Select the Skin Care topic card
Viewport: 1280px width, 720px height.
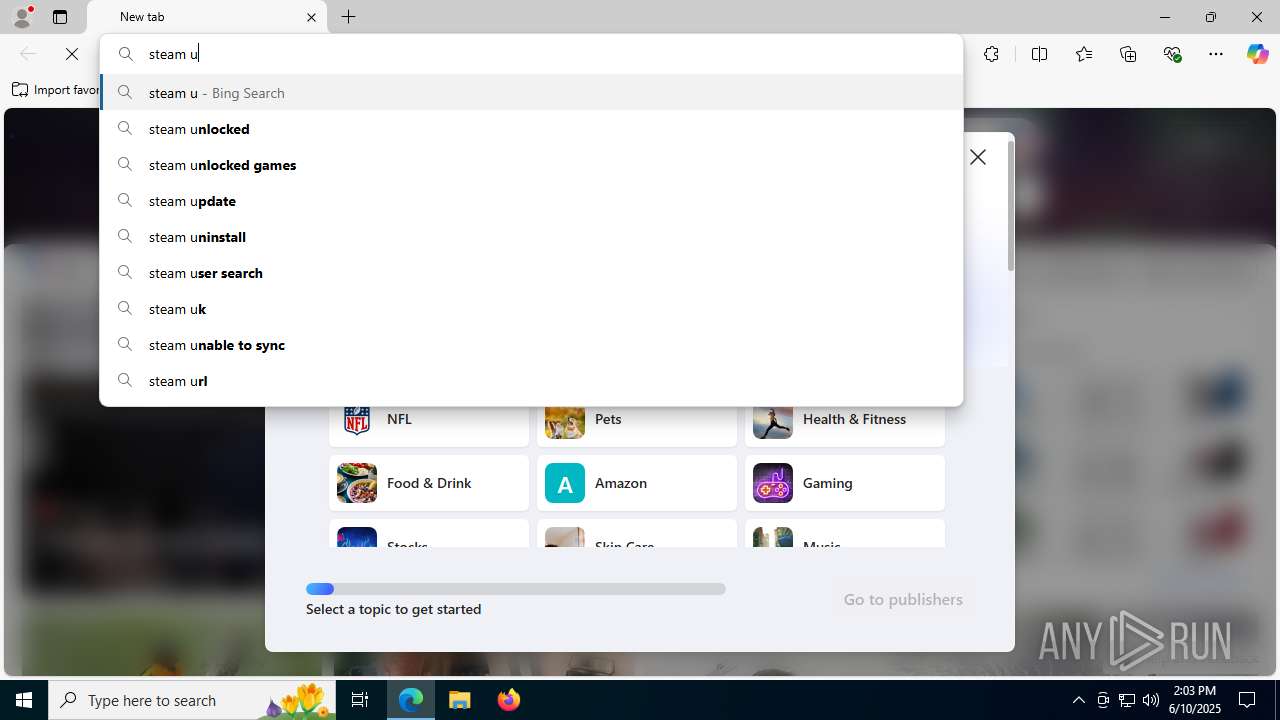637,533
